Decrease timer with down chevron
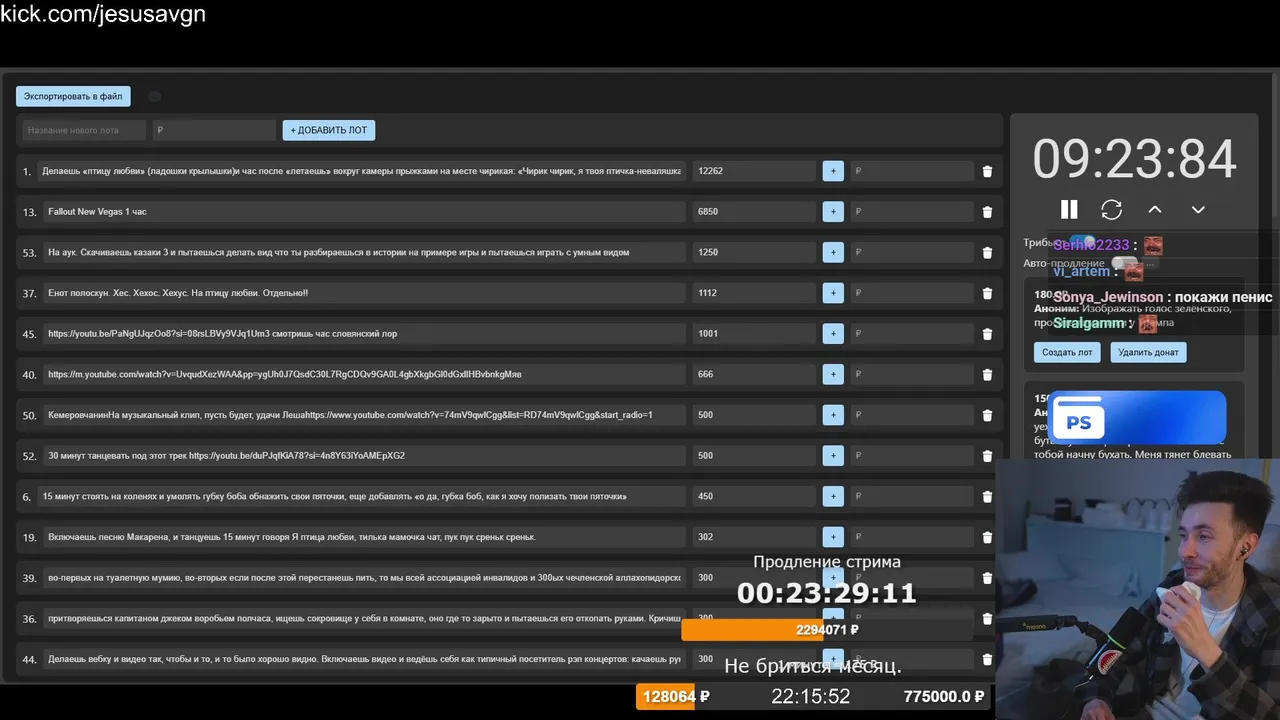This screenshot has width=1280, height=720. pyautogui.click(x=1198, y=209)
